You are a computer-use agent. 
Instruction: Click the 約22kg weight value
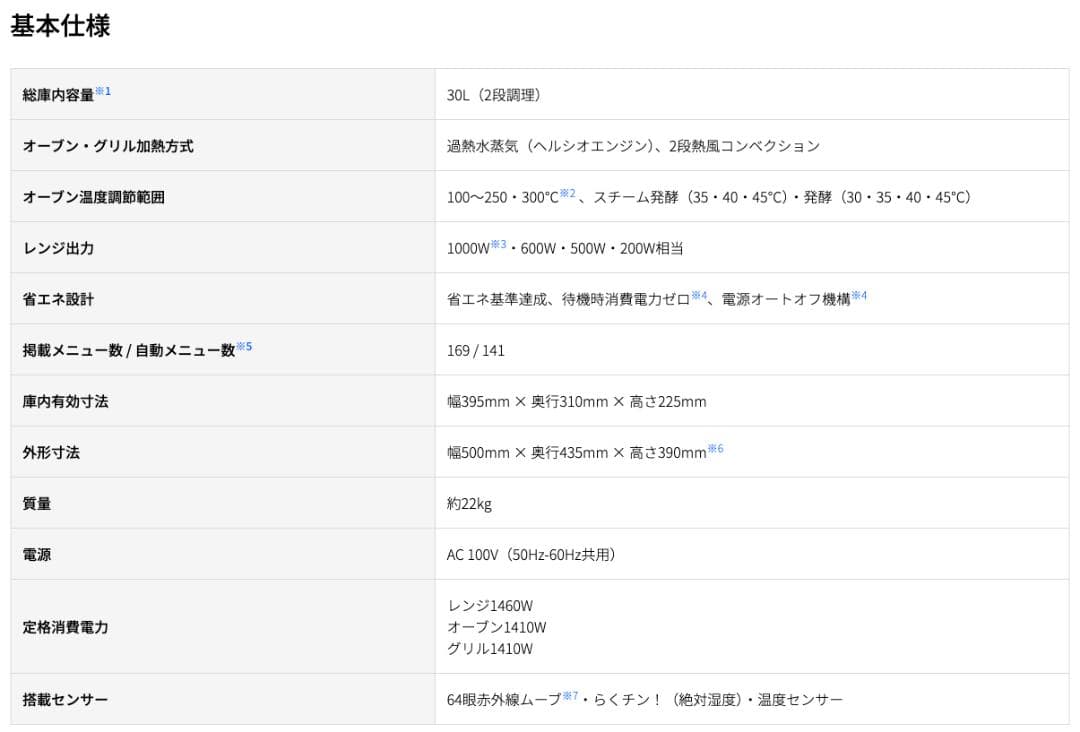point(469,504)
